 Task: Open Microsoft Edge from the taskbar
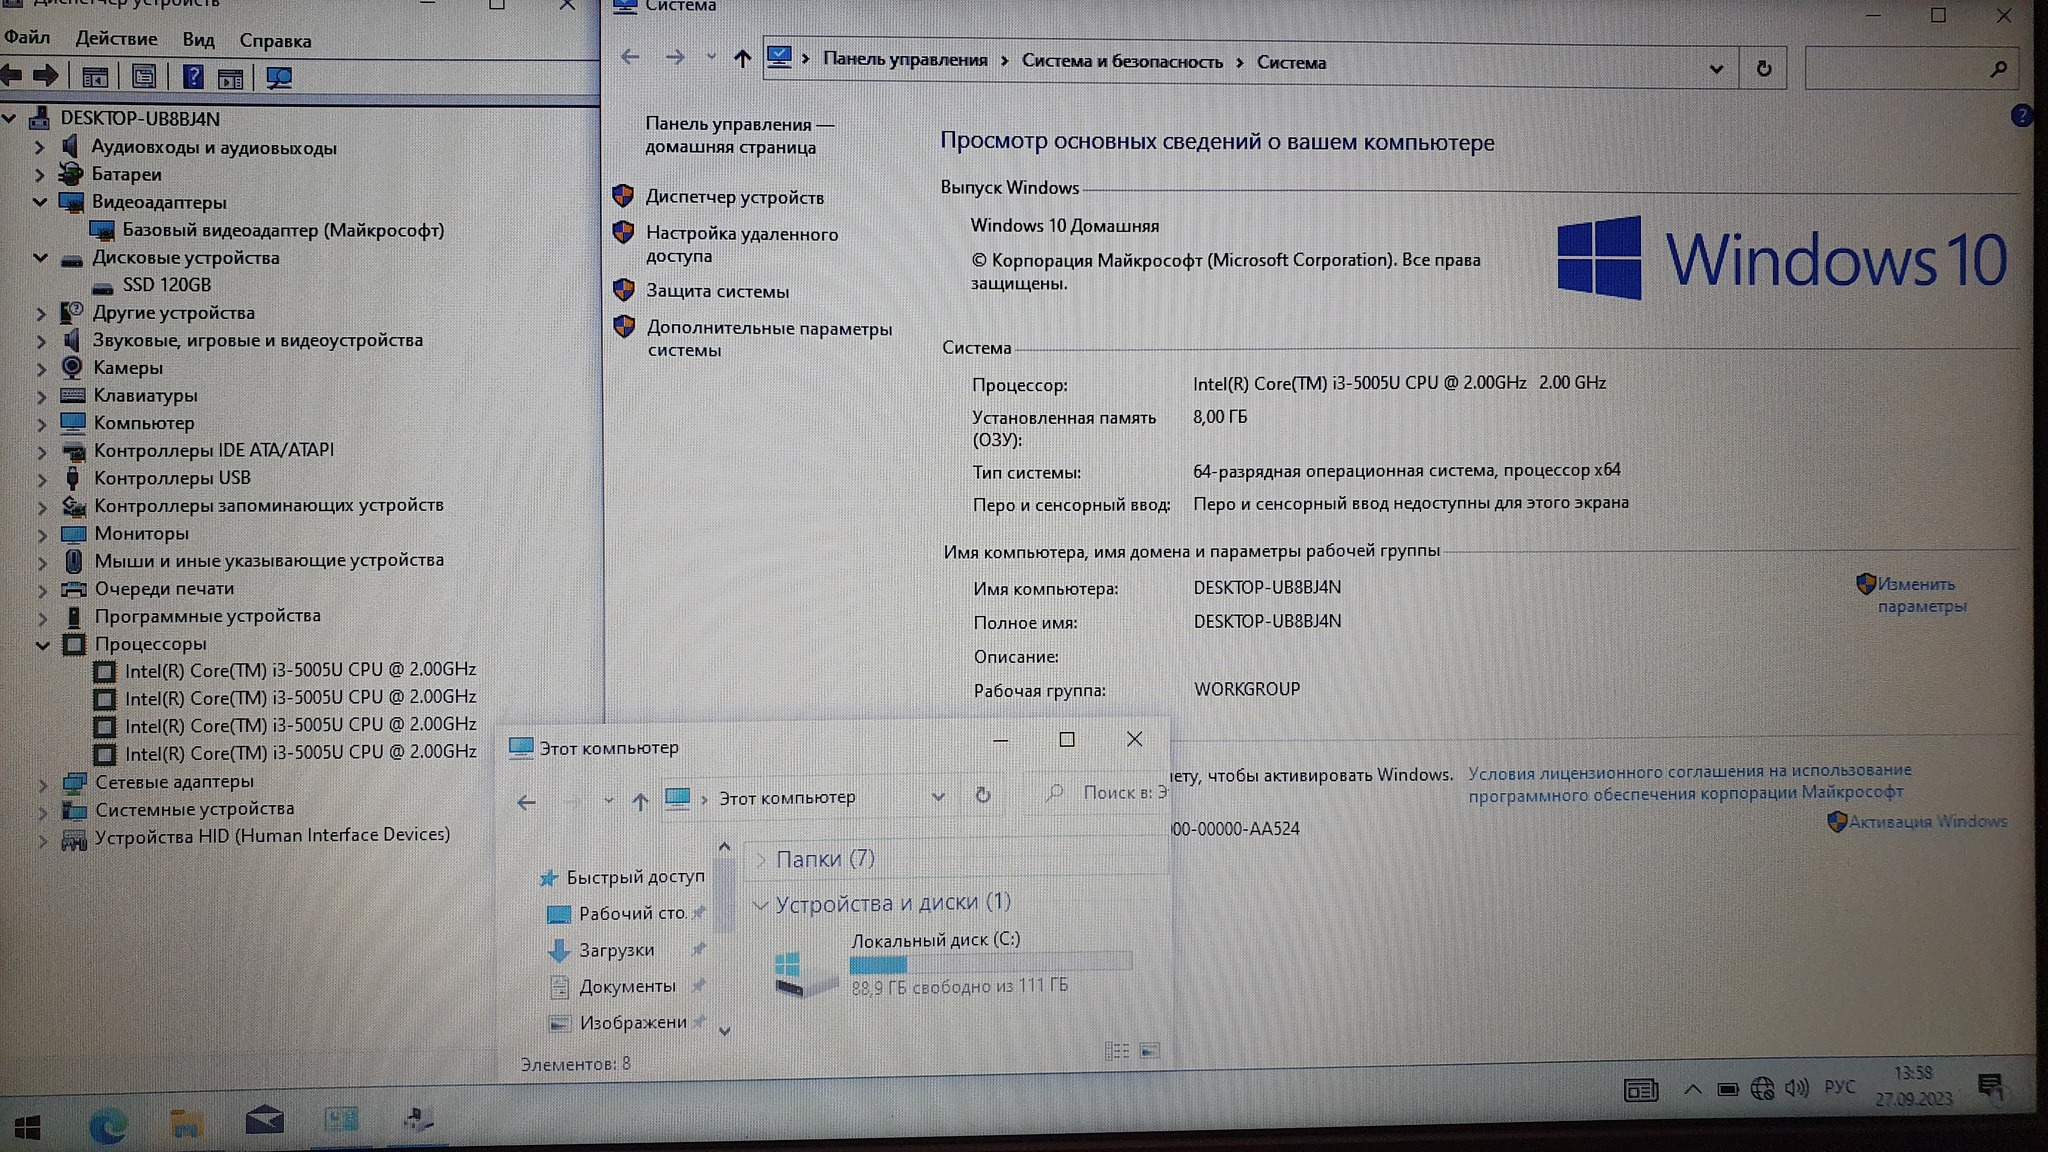(x=107, y=1126)
